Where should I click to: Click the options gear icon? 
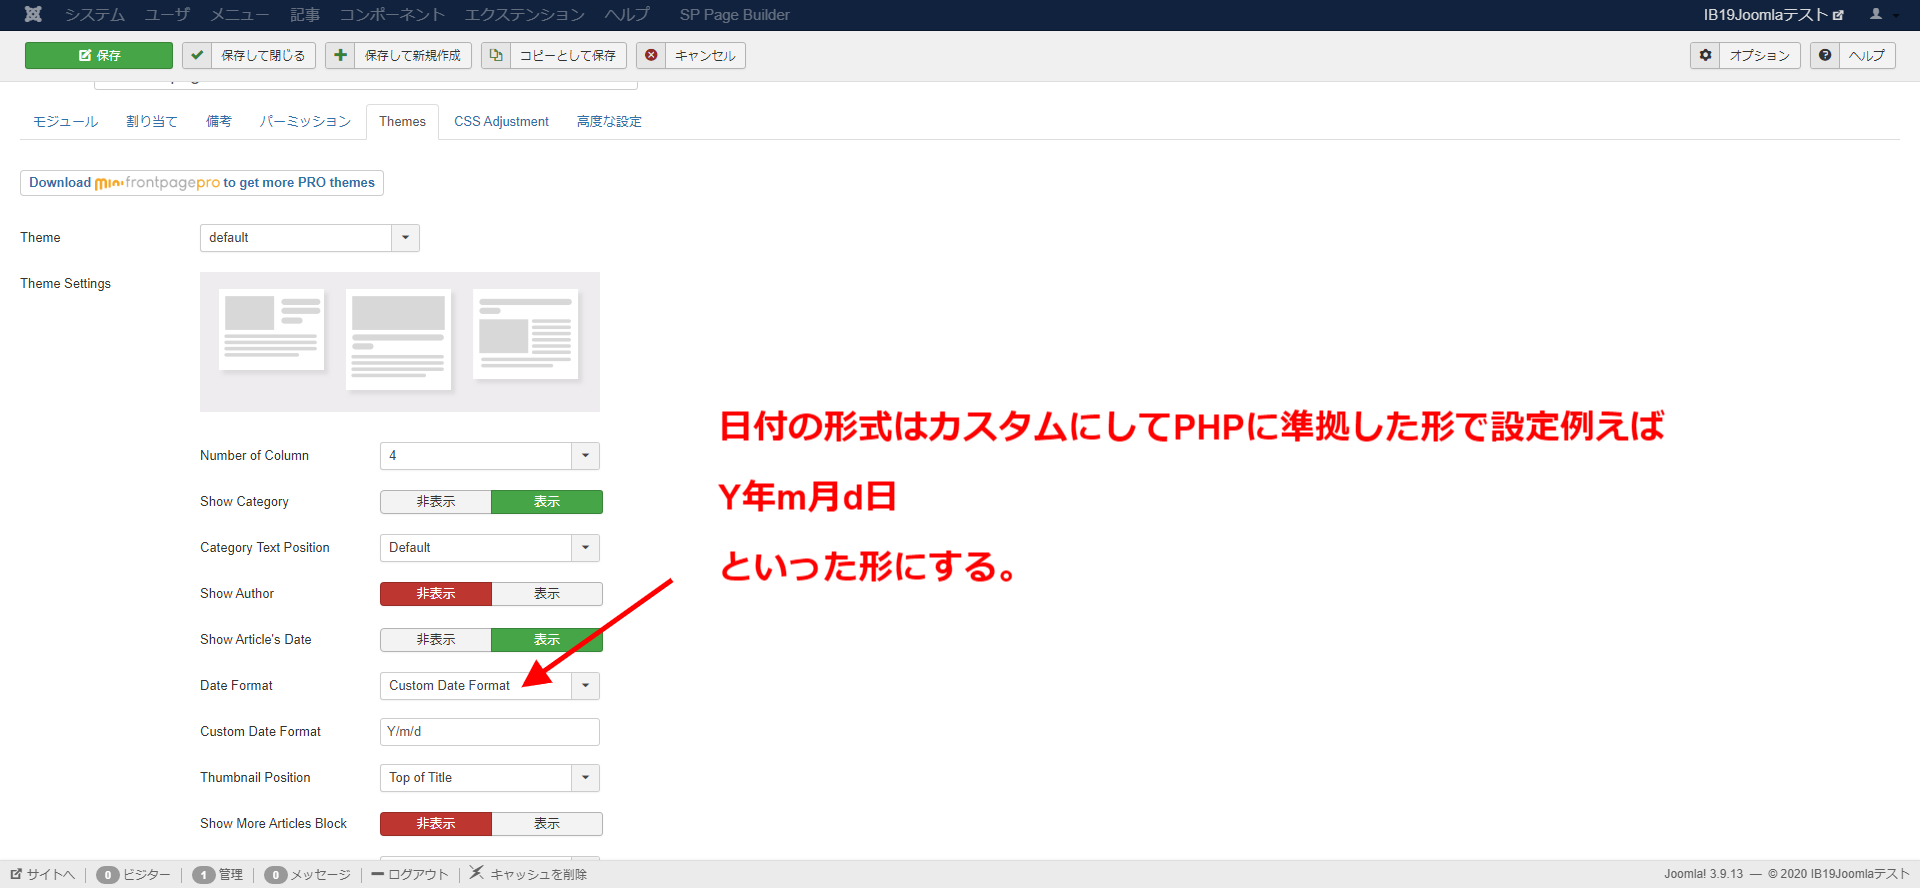pos(1705,55)
